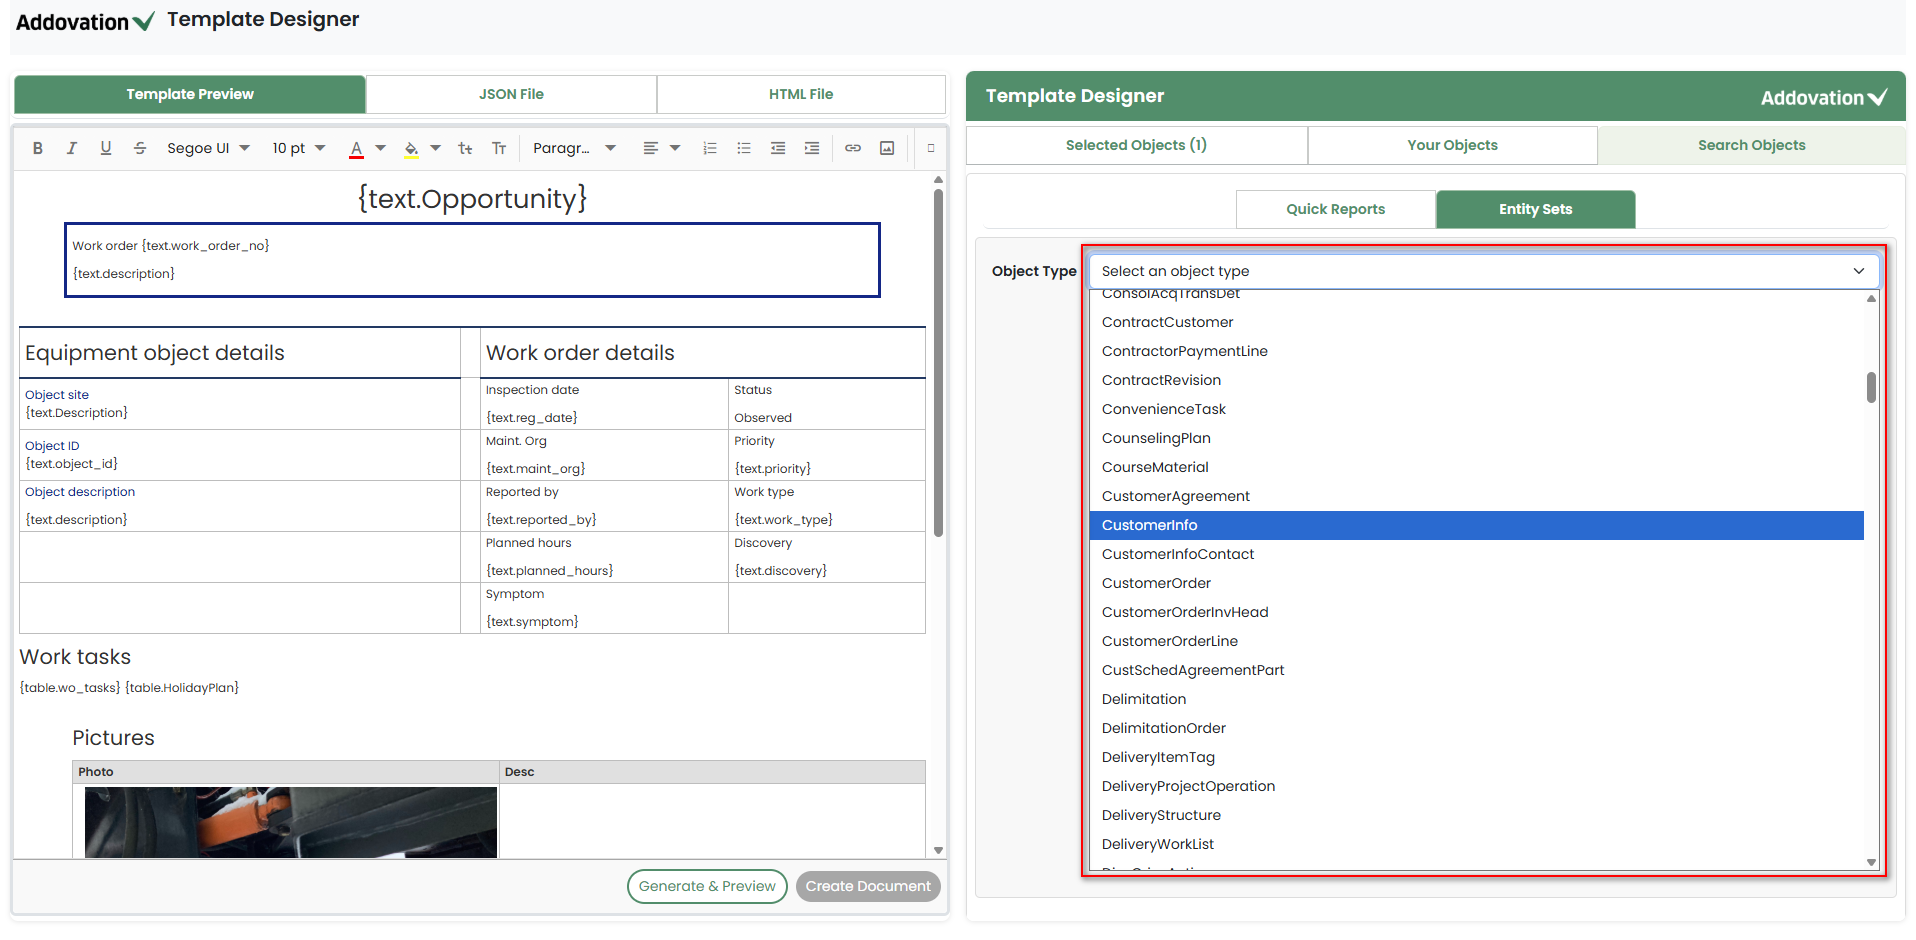Insert a bulleted list
Screen dimensions: 1916x940
[744, 148]
